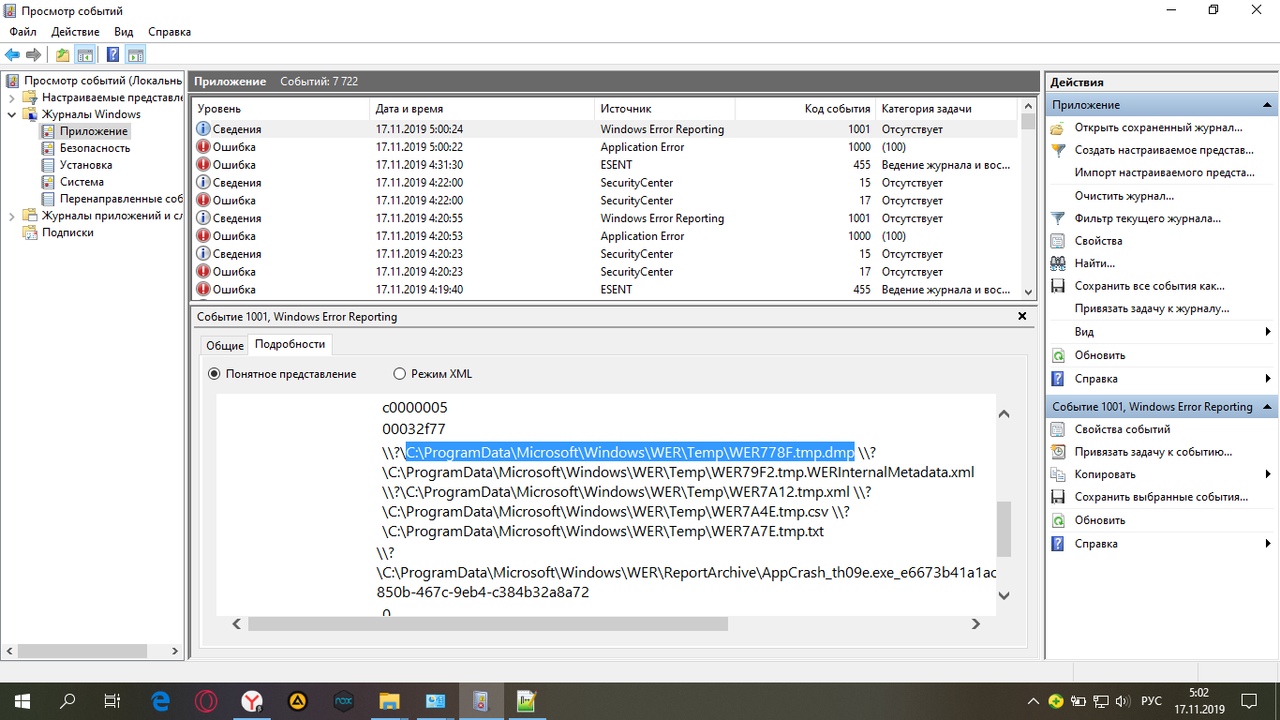This screenshot has width=1280, height=720.
Task: Open the "Справка" menu in the menu bar
Action: [169, 32]
